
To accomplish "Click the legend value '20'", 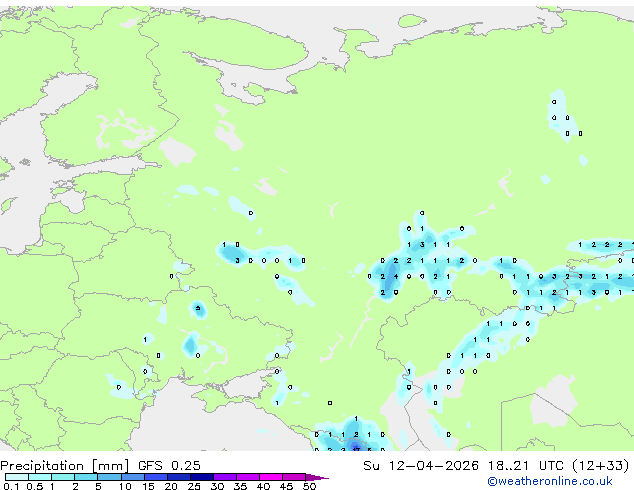I will 171,486.
